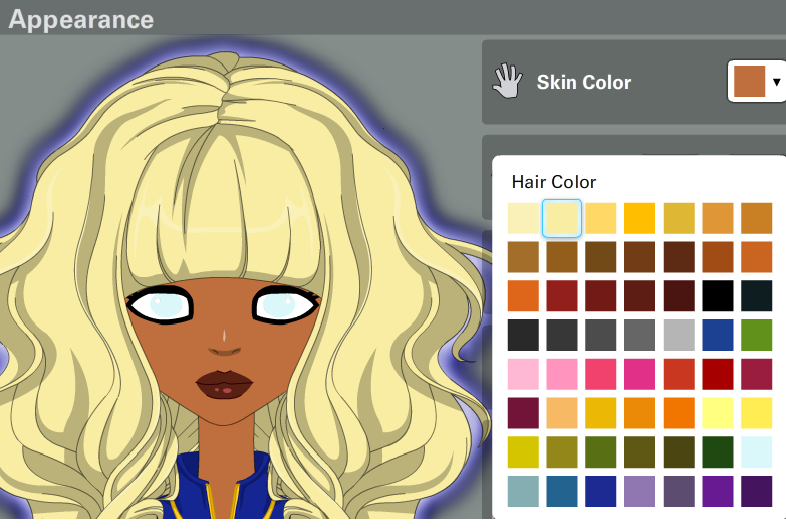This screenshot has height=531, width=786.
Task: Pick the bright orange hair color swatch
Action: pyautogui.click(x=679, y=413)
